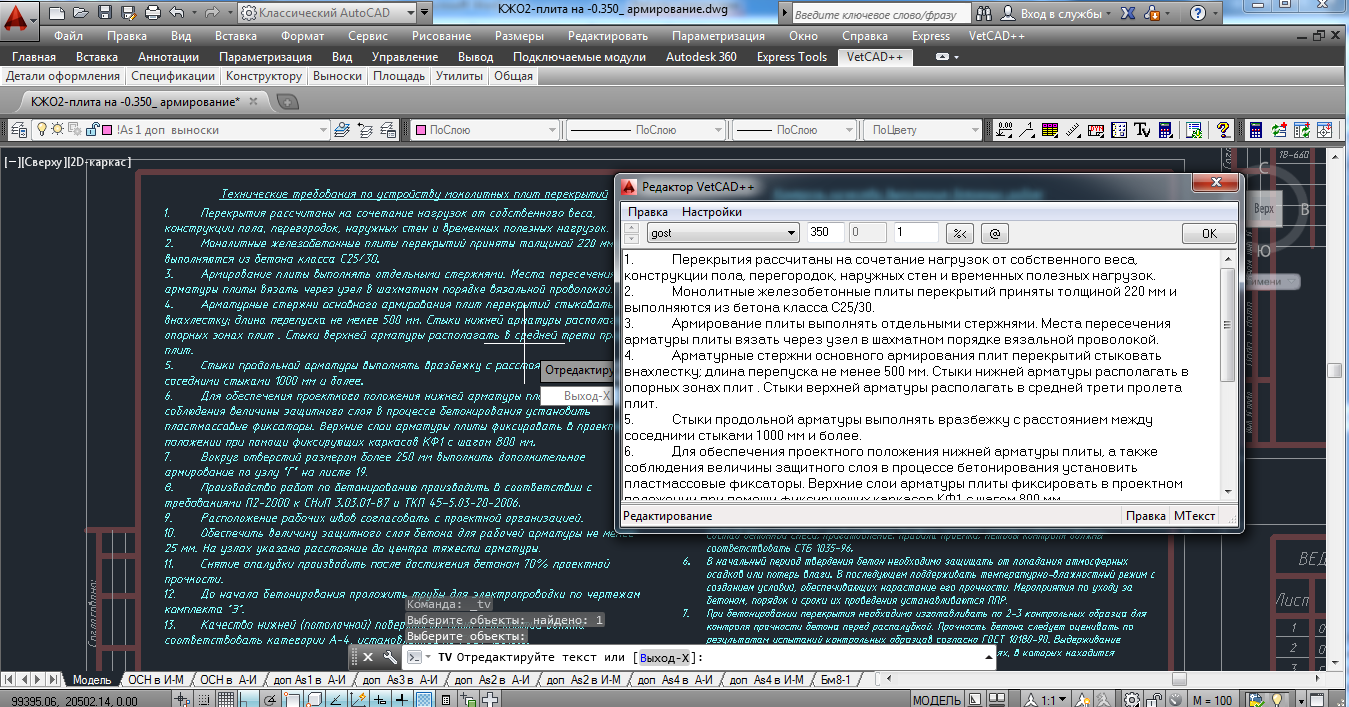Toggle layer lock padlock icon in layer dropdown

click(91, 129)
